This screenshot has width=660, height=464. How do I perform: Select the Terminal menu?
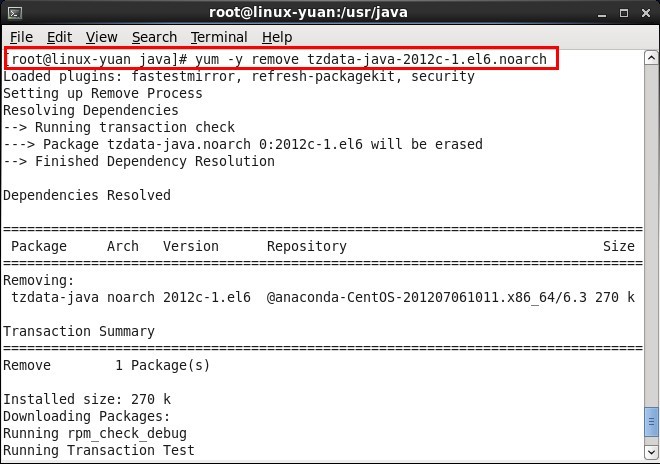(219, 37)
